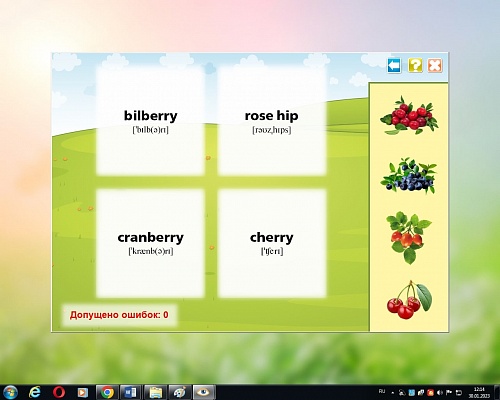Pick the blue bilberry cluster picture
Image resolution: width=500 pixels, height=400 pixels.
coord(409,176)
